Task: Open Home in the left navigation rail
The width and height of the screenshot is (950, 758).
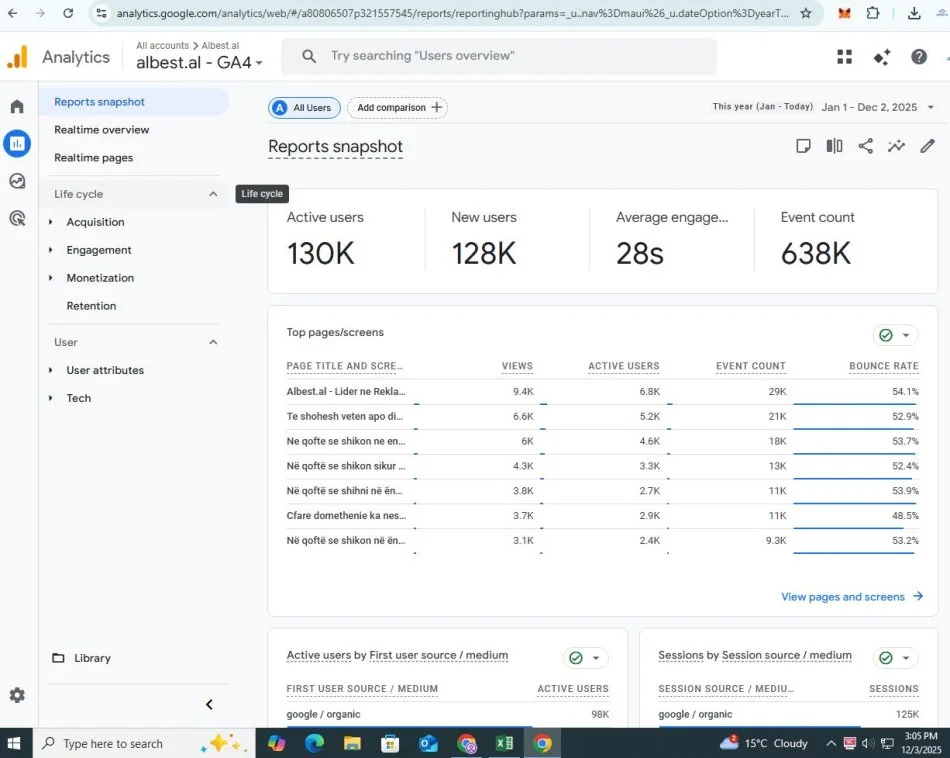Action: pos(16,105)
